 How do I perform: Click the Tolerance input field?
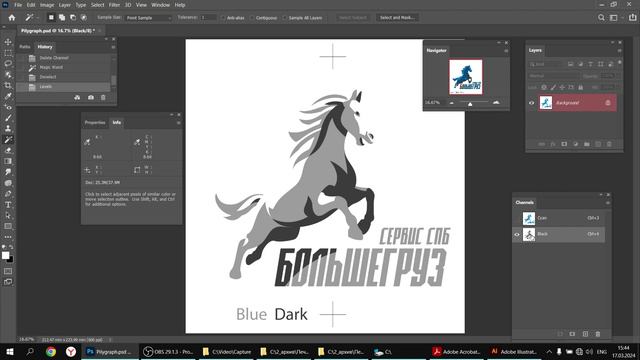[208, 18]
